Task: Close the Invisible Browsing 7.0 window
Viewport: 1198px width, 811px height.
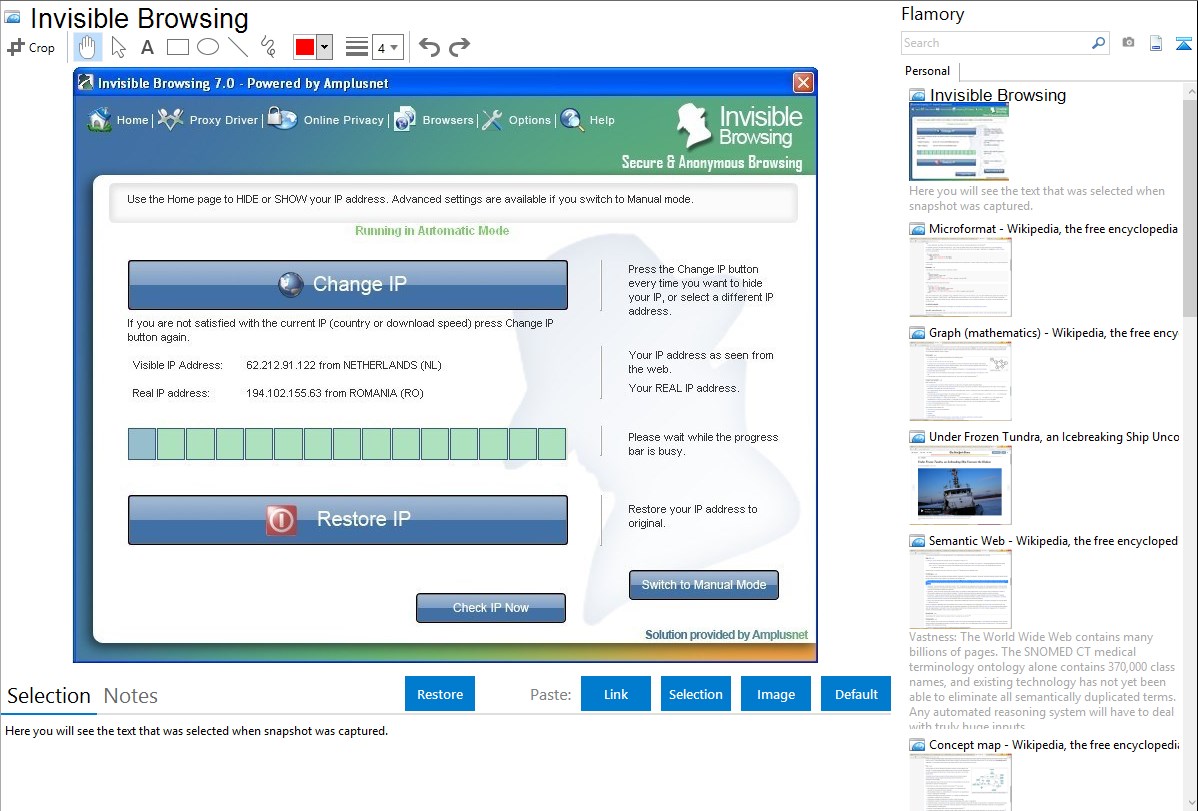Action: tap(803, 83)
